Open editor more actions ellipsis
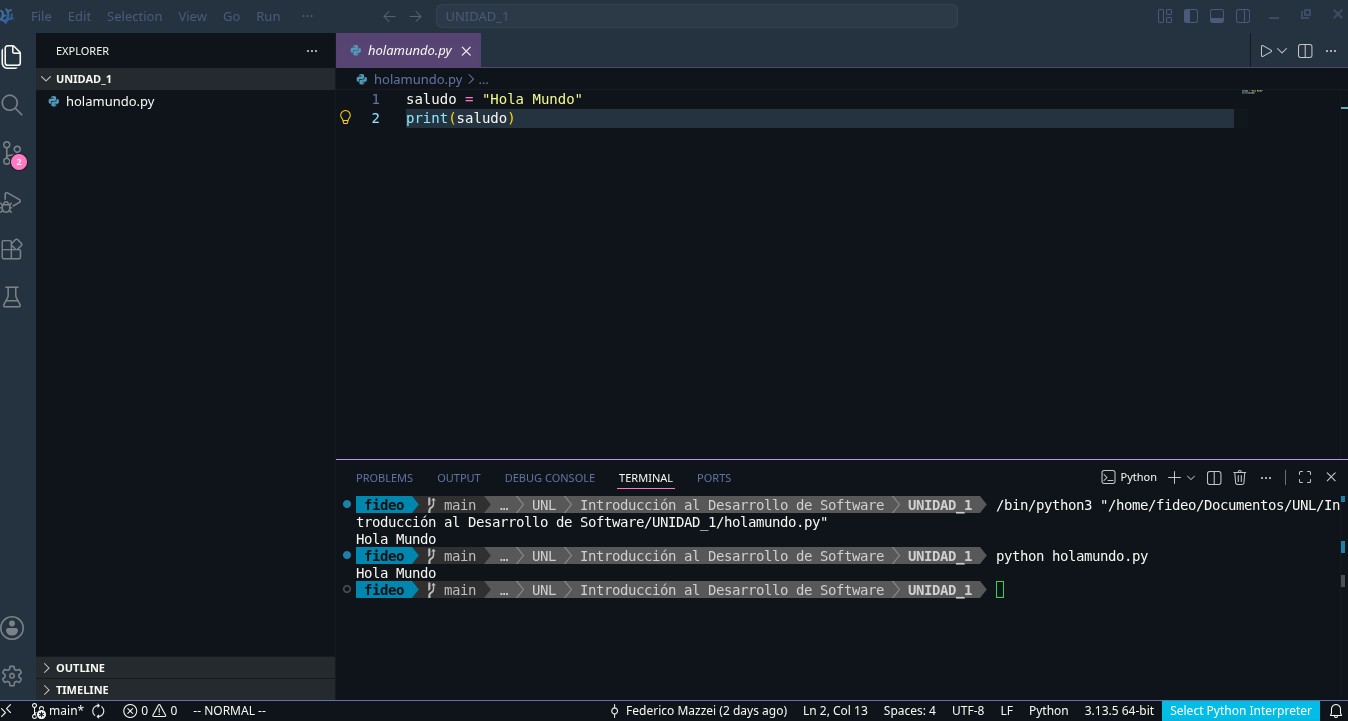This screenshot has height=721, width=1348. pos(1331,51)
